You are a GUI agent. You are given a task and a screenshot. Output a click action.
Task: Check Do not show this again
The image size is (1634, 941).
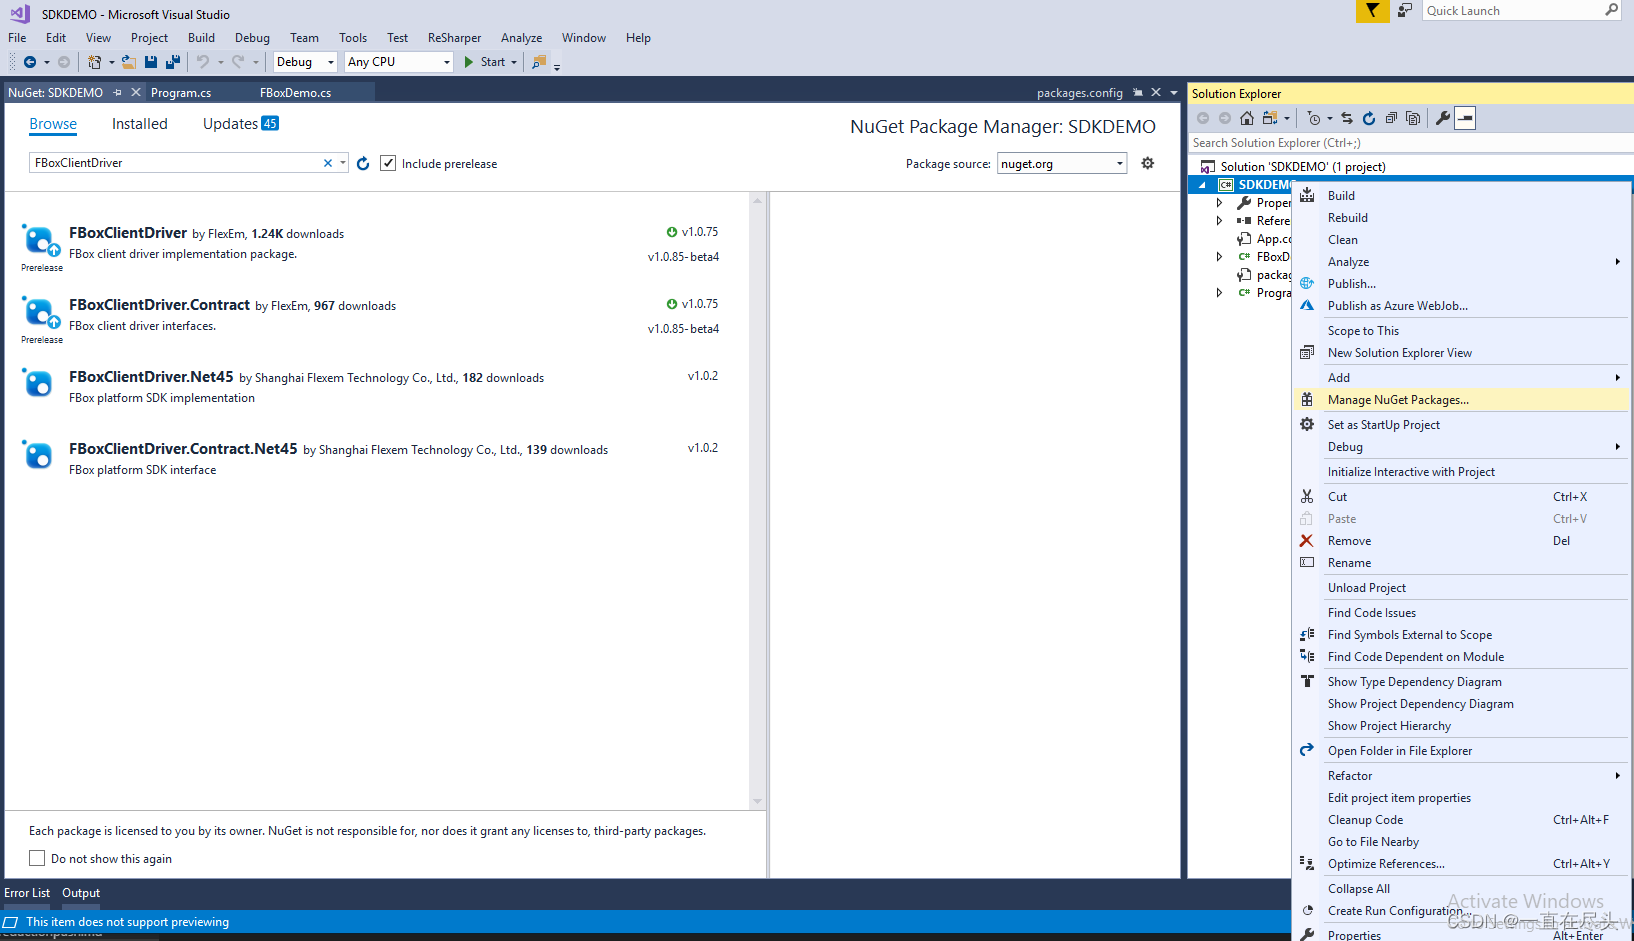click(x=37, y=858)
